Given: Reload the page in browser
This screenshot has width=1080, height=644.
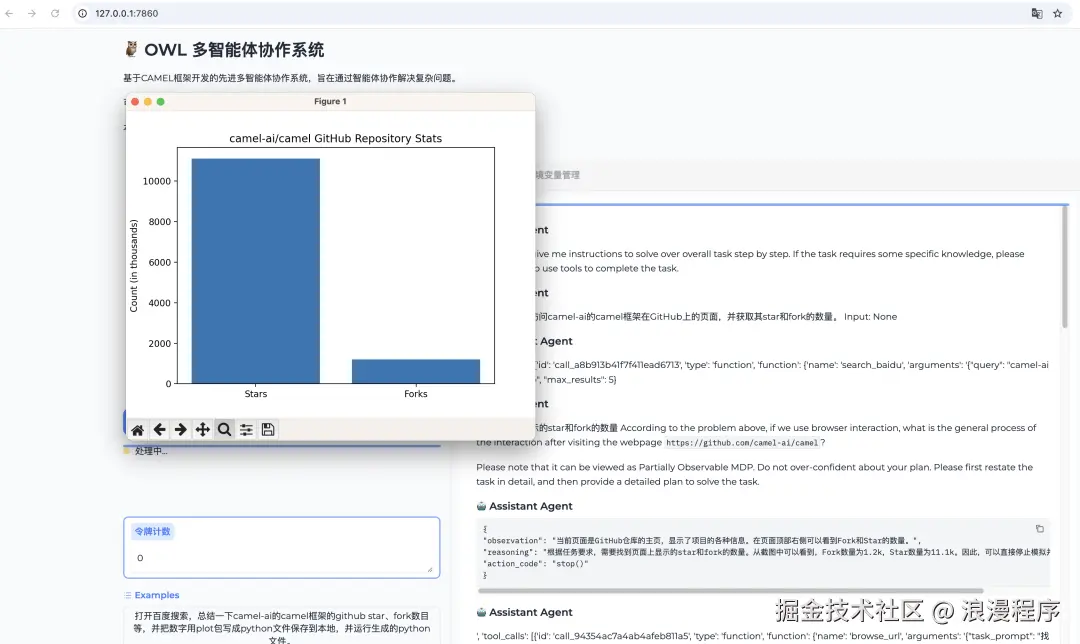Looking at the screenshot, I should click(55, 13).
